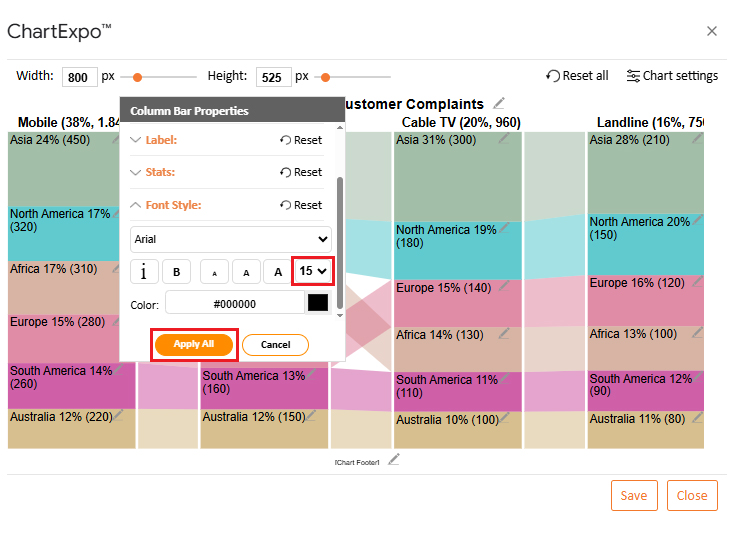
Task: Select the largest font size A button
Action: coord(278,271)
